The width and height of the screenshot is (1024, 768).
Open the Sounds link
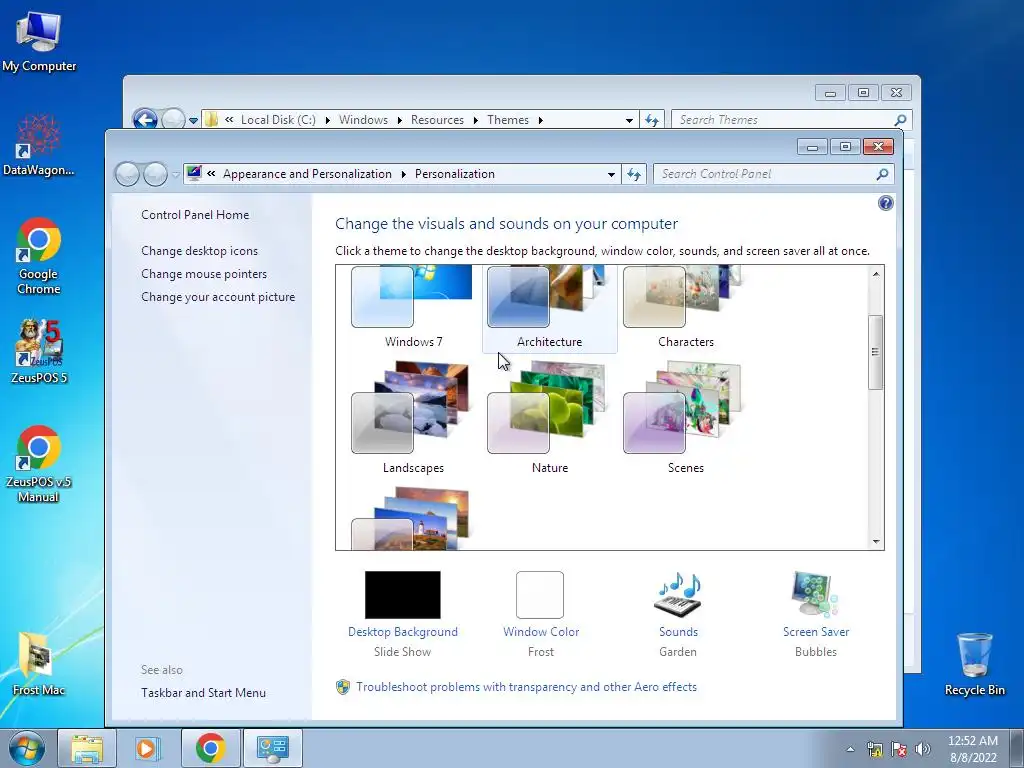678,632
